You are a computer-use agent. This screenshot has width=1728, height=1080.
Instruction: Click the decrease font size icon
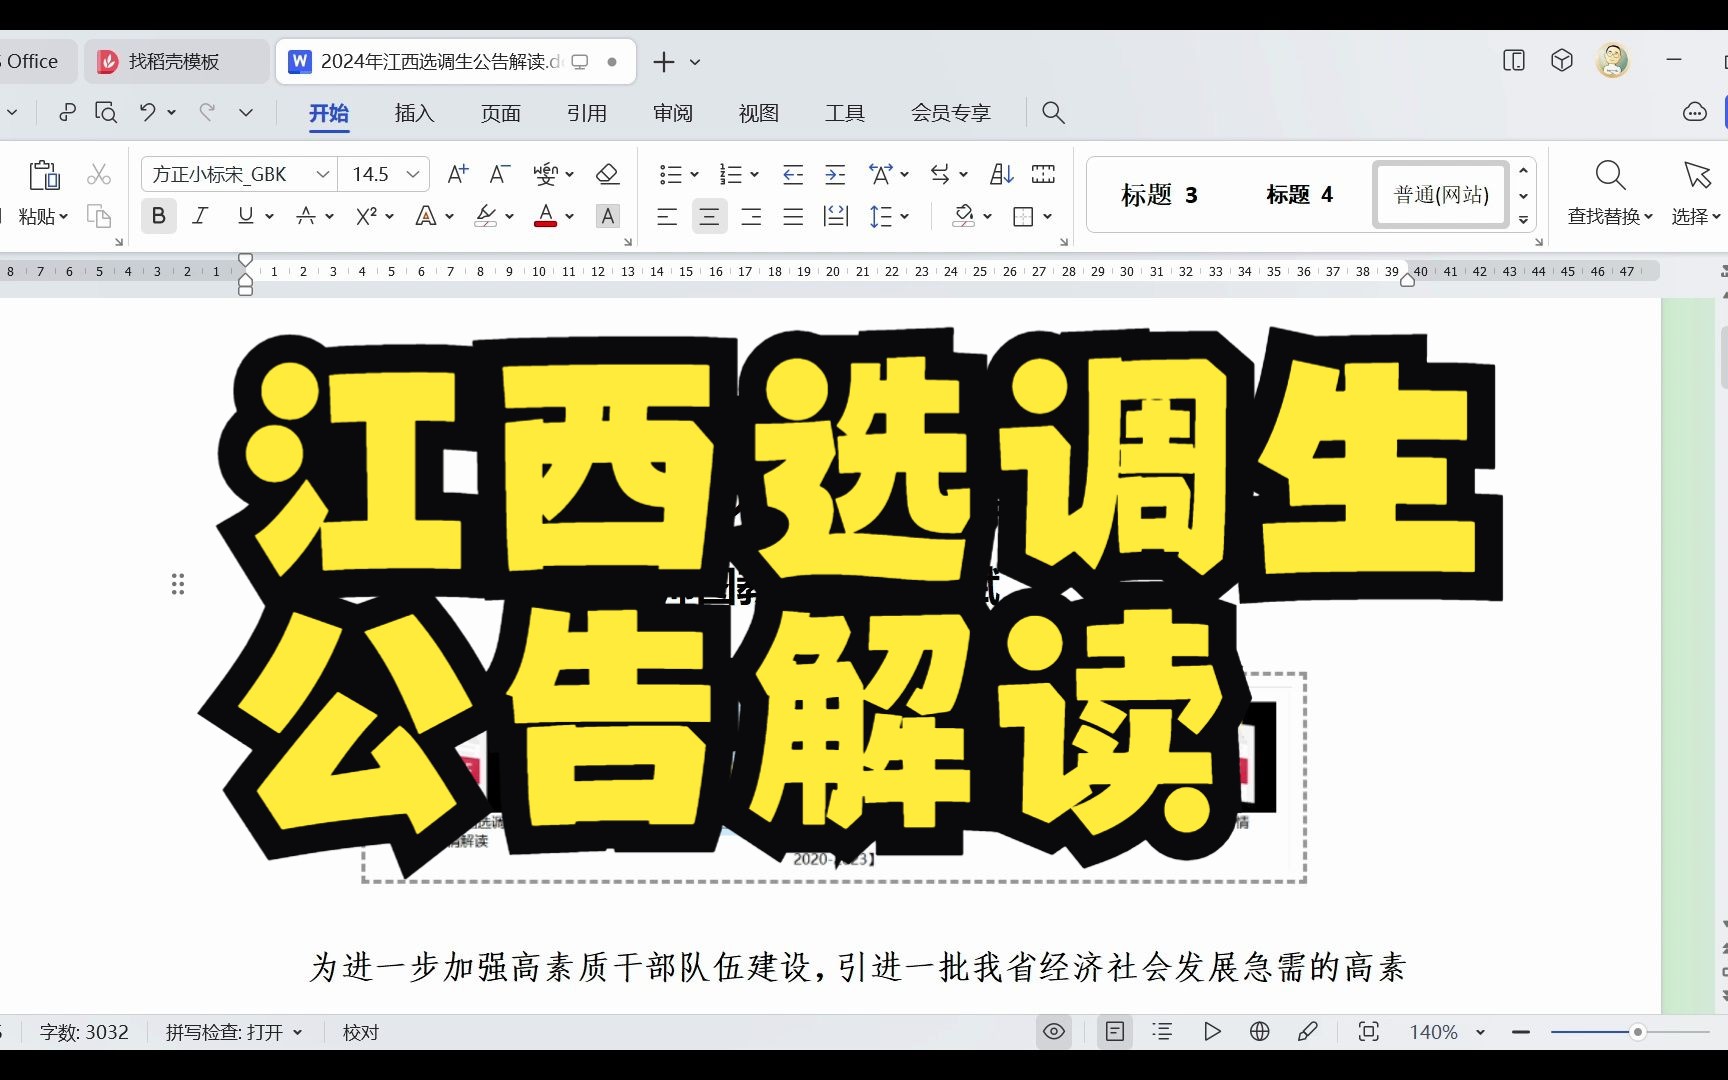(500, 174)
